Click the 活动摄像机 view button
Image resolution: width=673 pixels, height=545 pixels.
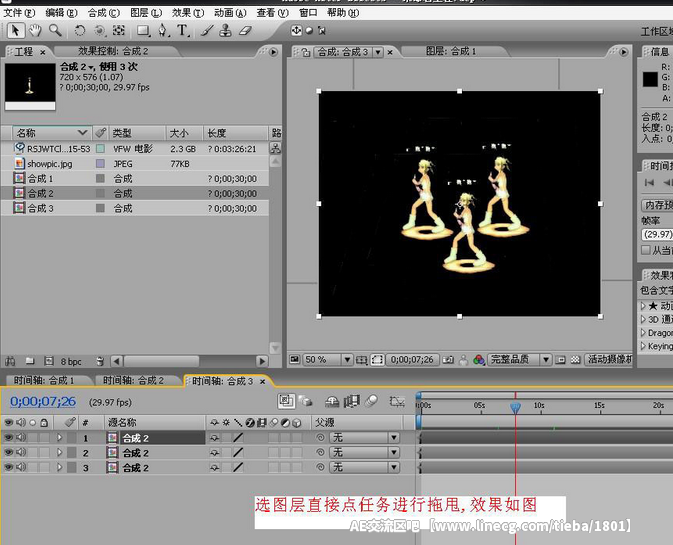click(x=609, y=360)
